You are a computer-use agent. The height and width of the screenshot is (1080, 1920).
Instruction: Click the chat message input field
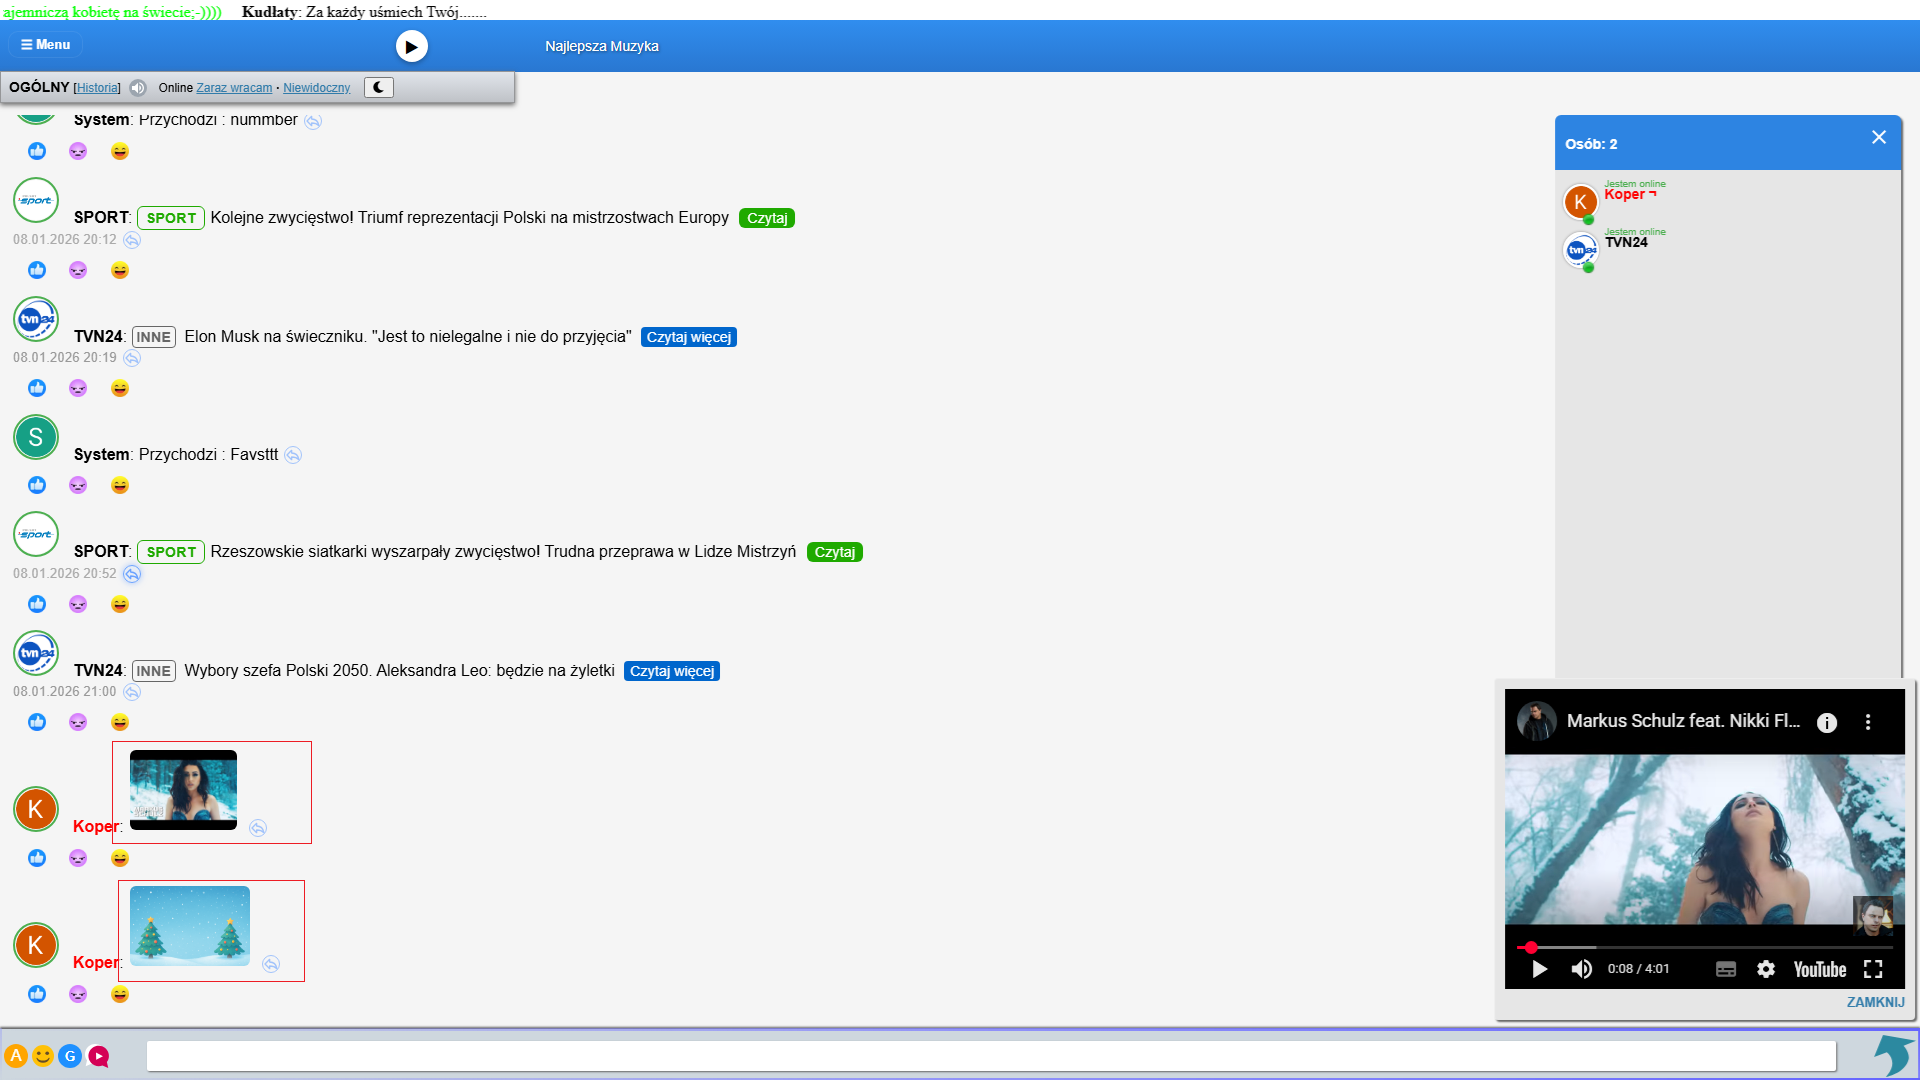coord(990,1056)
